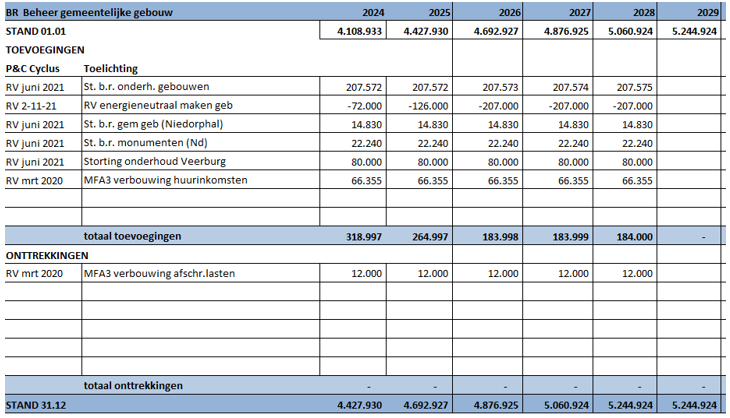Click the 'P&C Cyclus' header cell
This screenshot has height=418, width=730.
pos(33,68)
